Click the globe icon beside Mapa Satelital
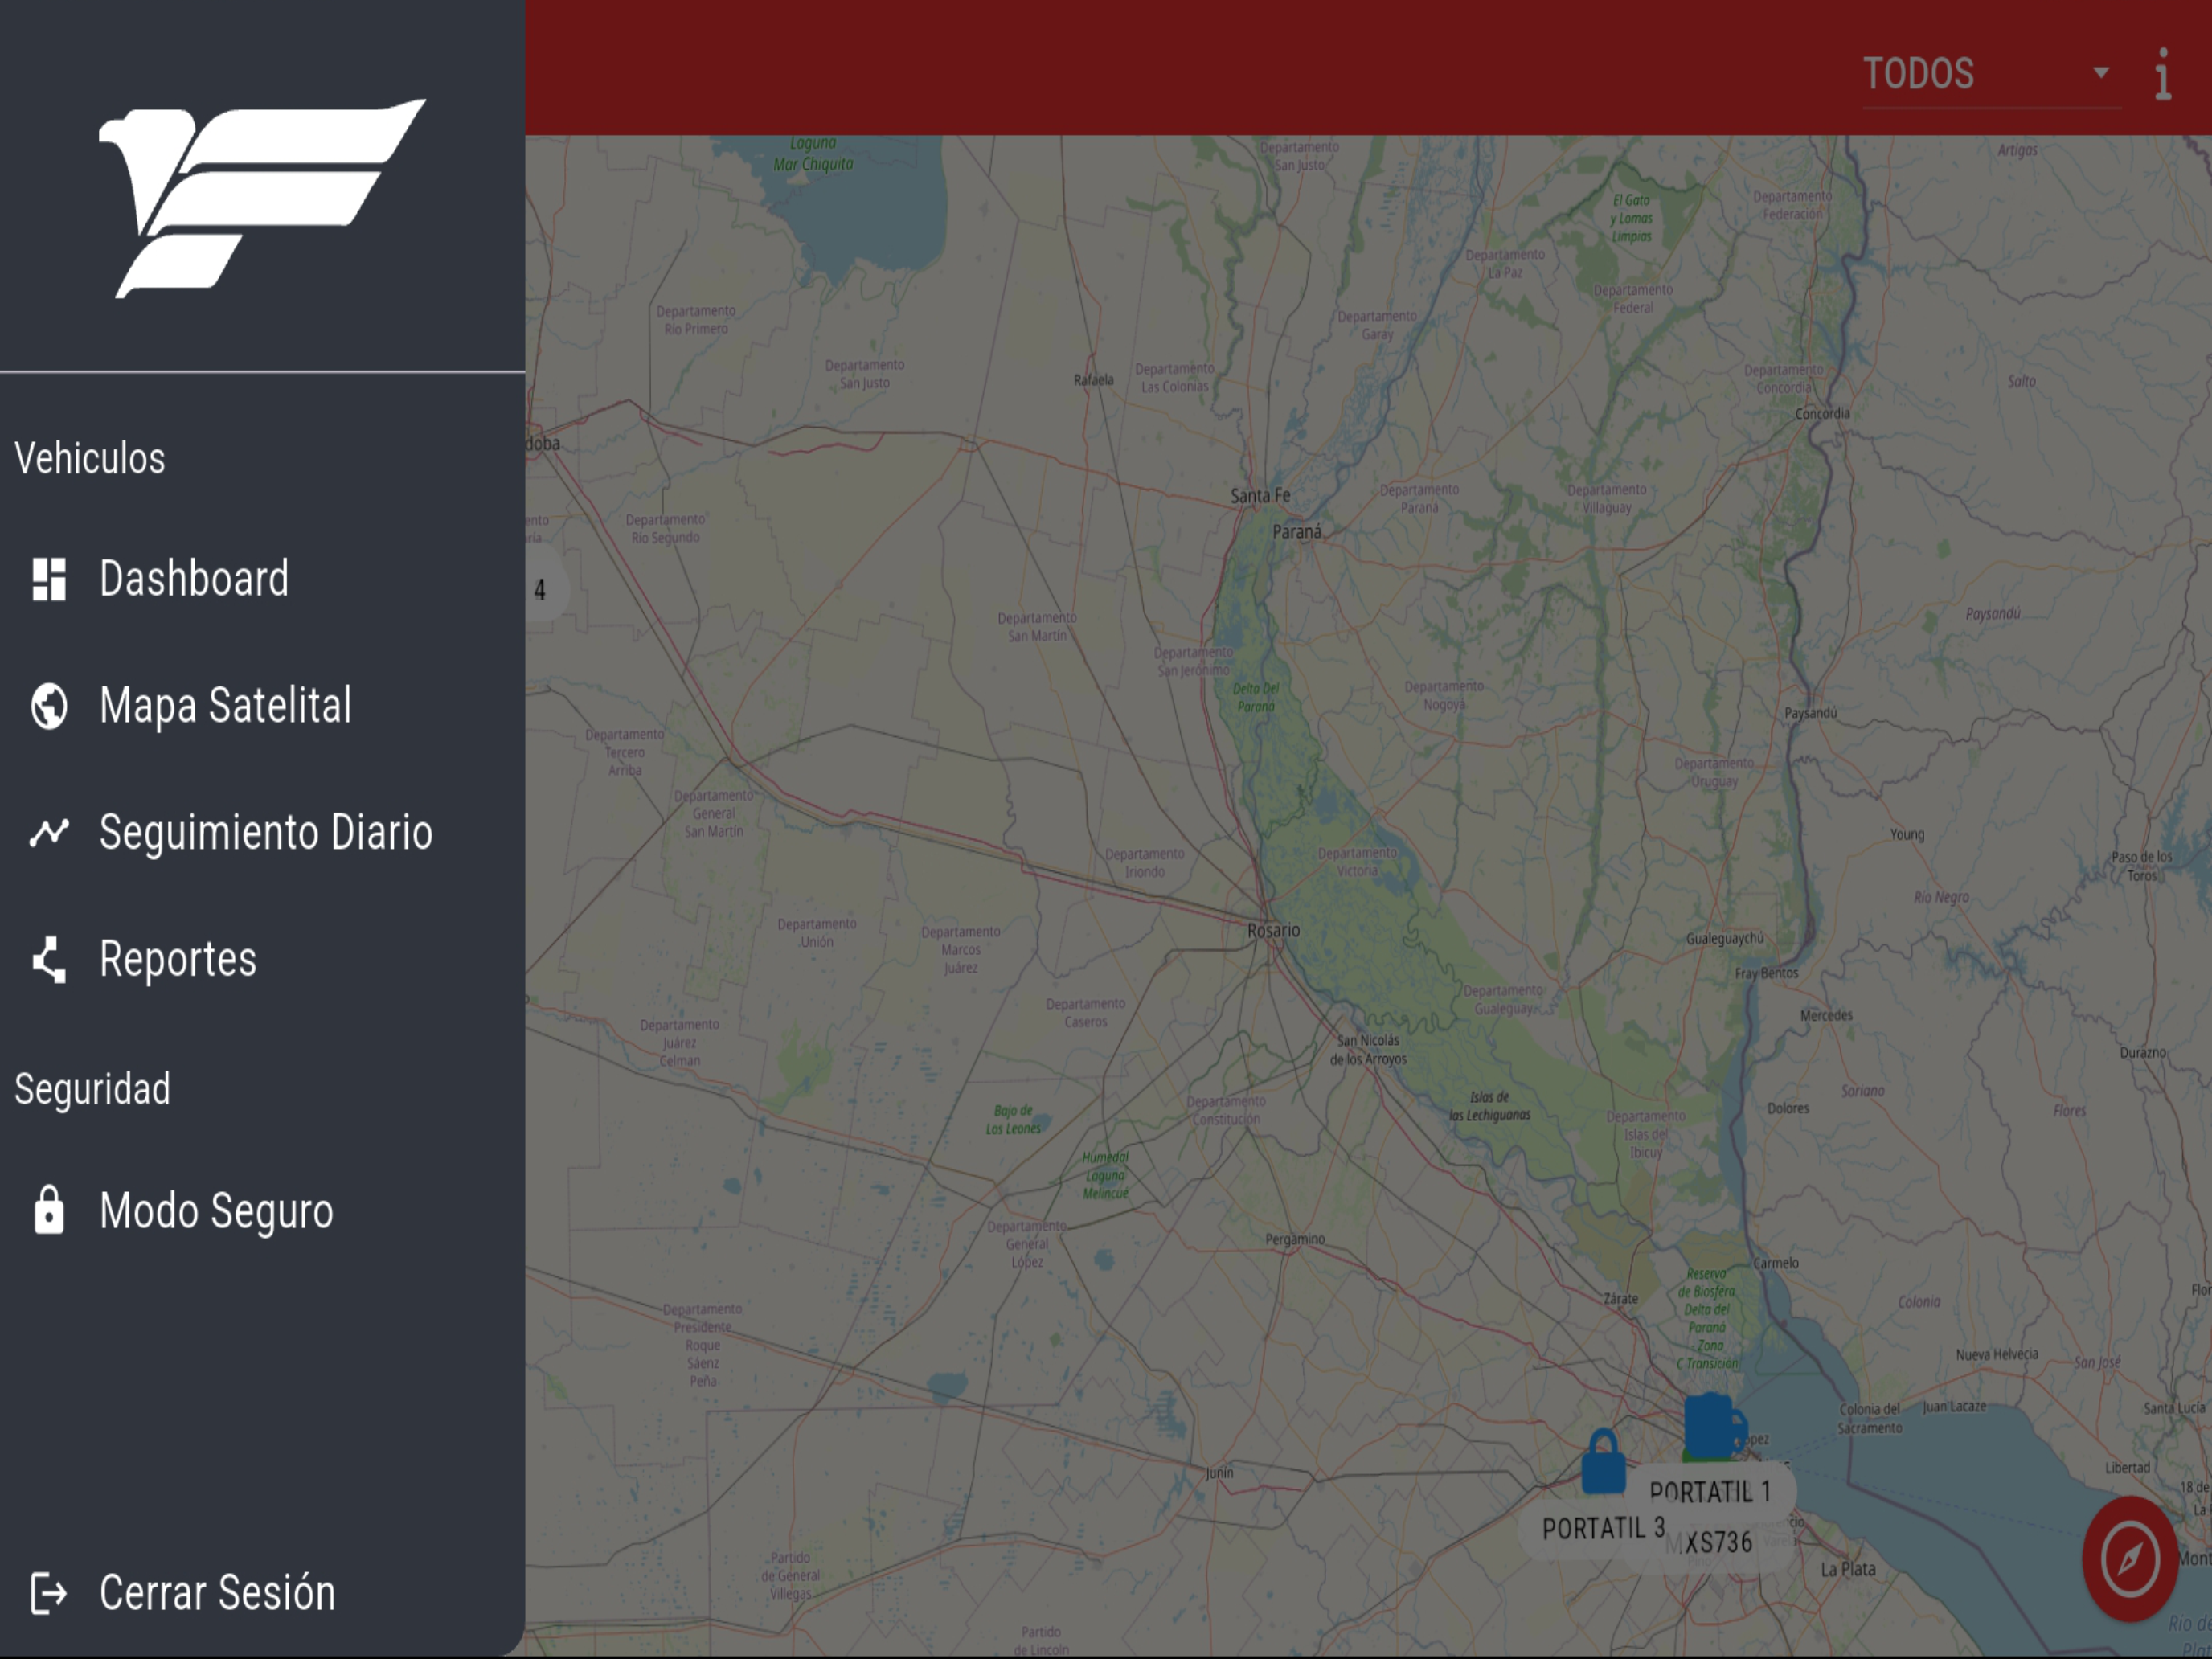The width and height of the screenshot is (2212, 1659). coord(49,706)
